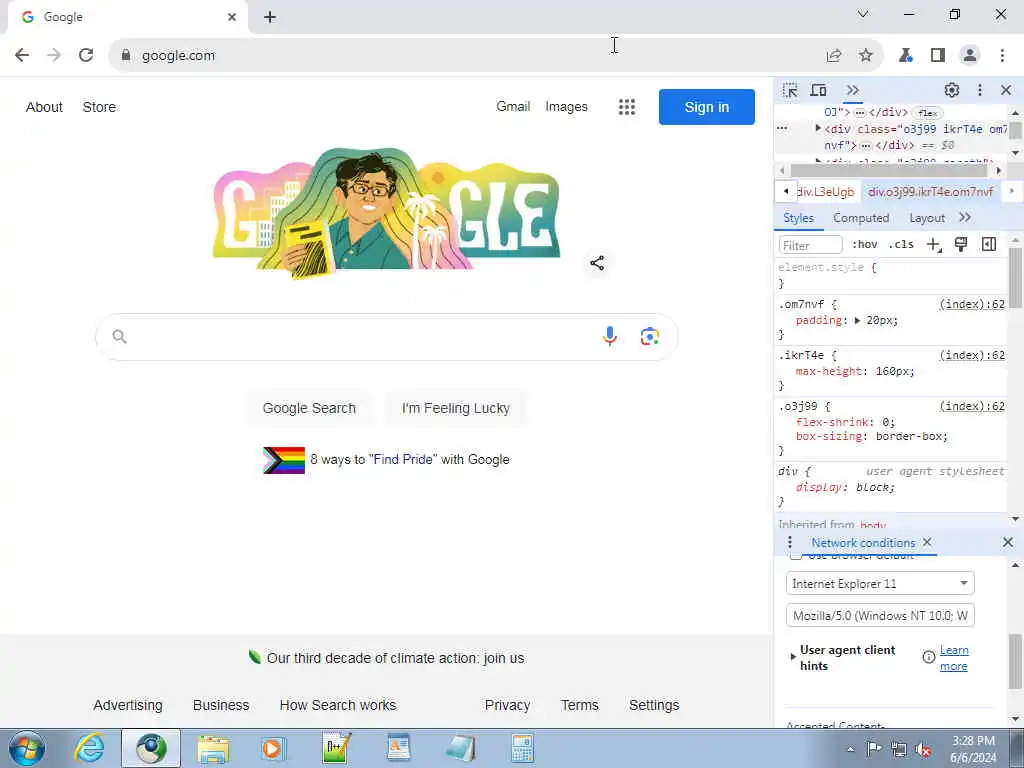Select the Network conditions drawer tab

coord(863,543)
